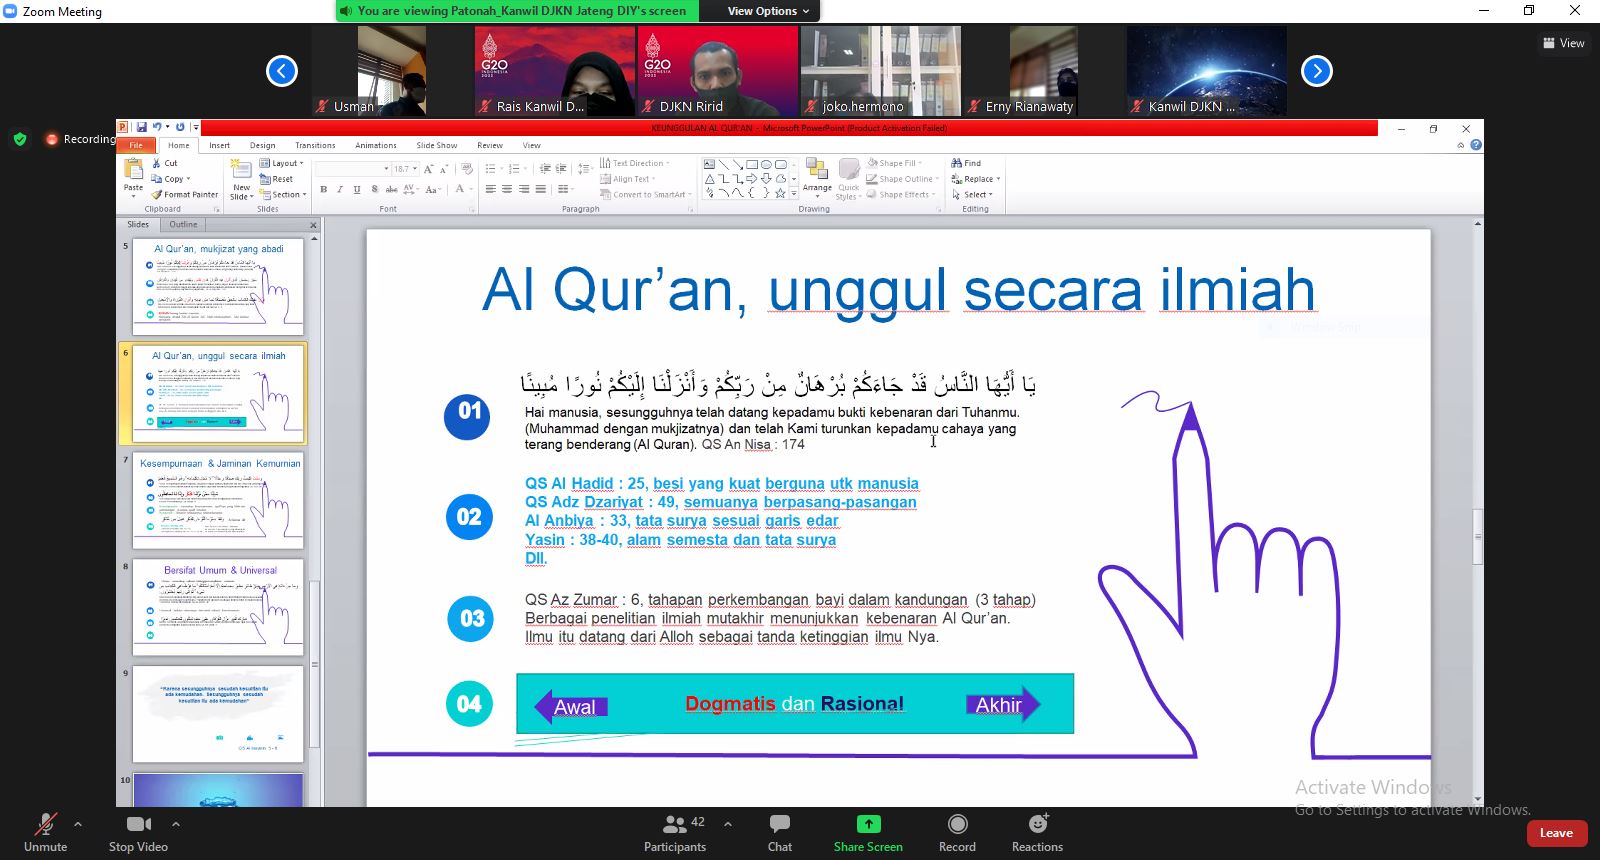Click the Awal arrow button on slide

(x=571, y=706)
